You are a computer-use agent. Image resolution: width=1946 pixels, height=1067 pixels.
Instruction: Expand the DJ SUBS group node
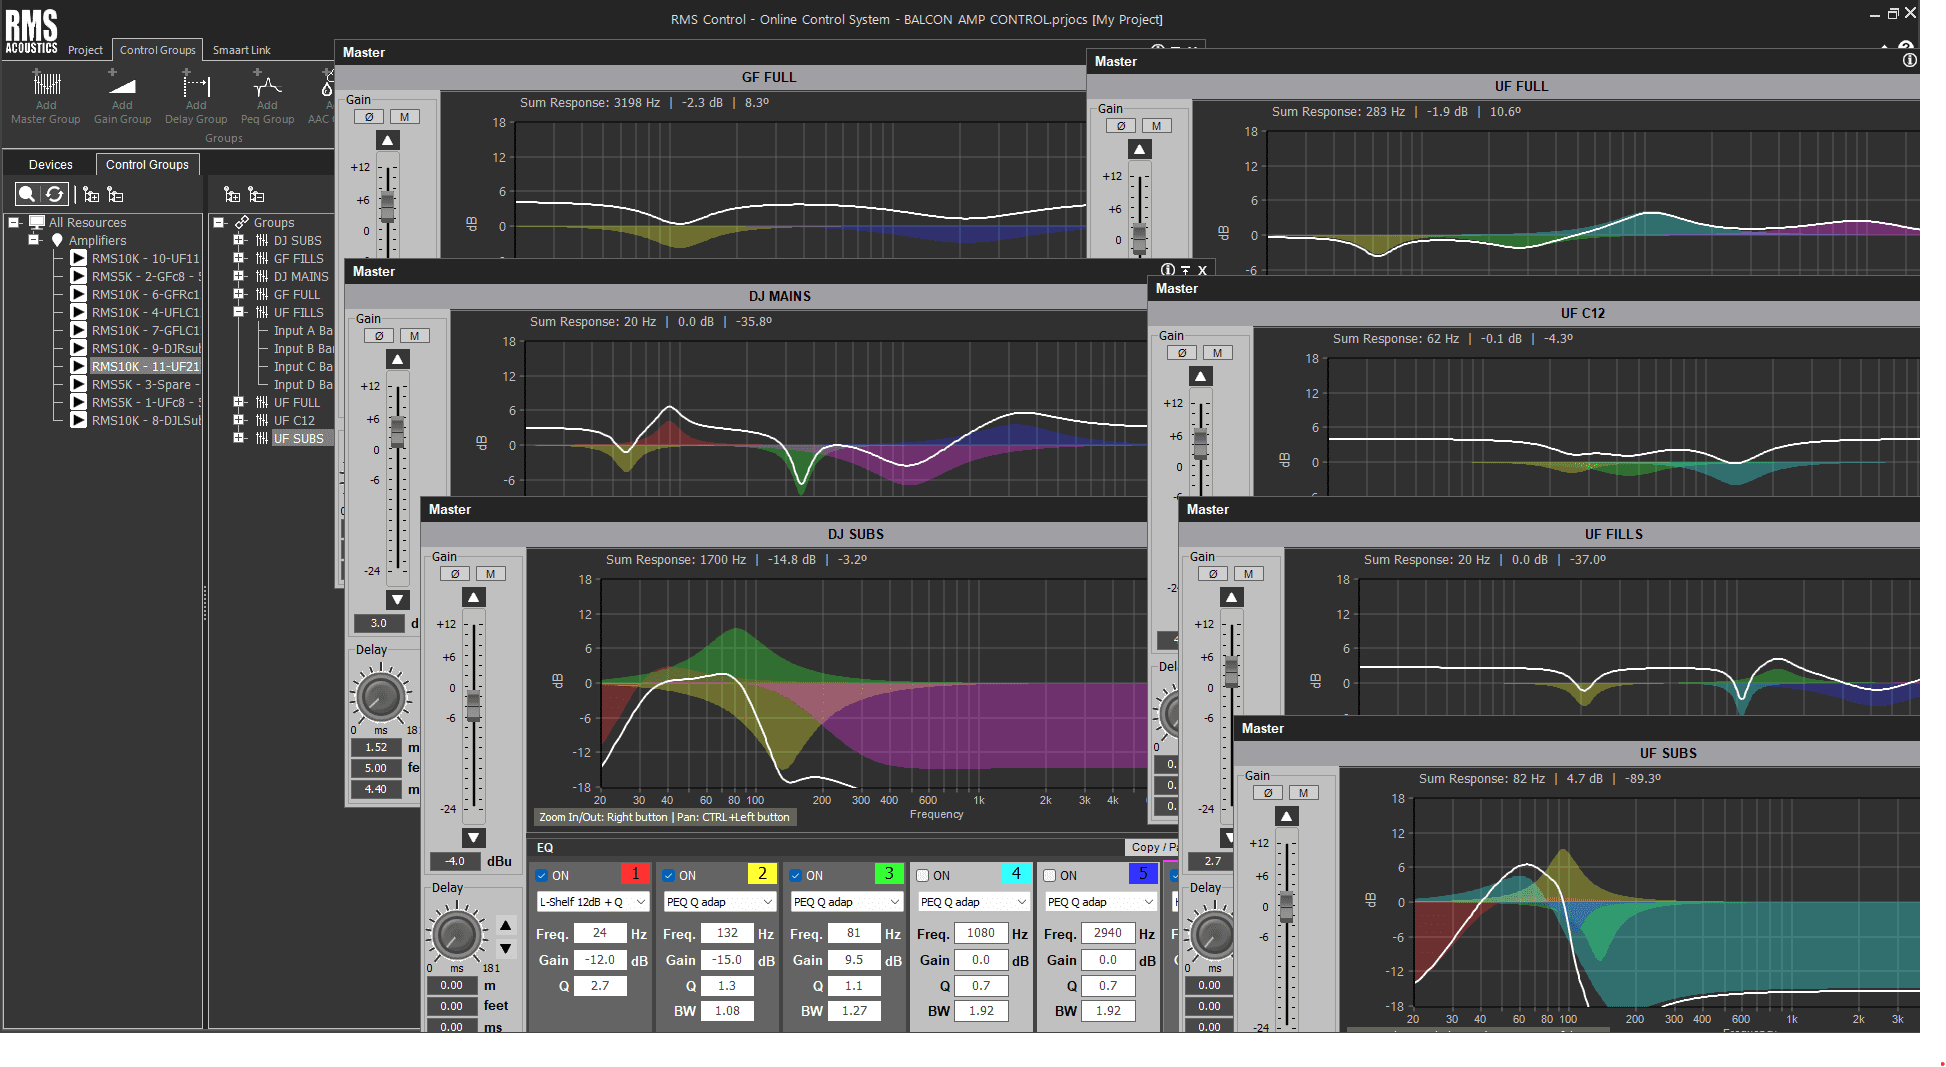239,240
